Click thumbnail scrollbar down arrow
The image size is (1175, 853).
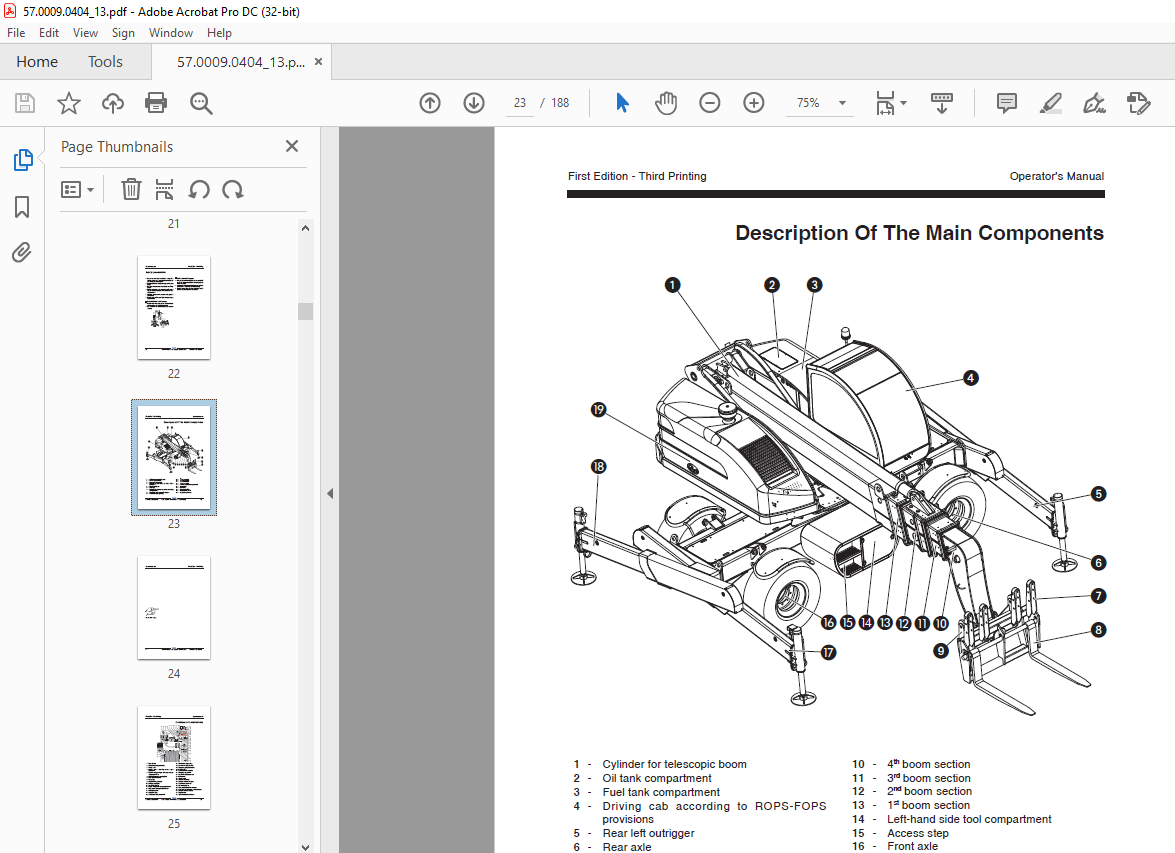click(305, 847)
